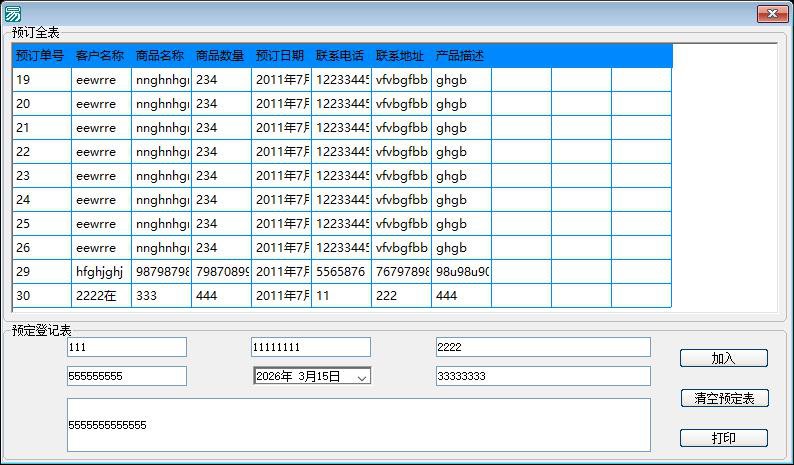Click the 加入 button
This screenshot has width=794, height=465.
coord(723,358)
